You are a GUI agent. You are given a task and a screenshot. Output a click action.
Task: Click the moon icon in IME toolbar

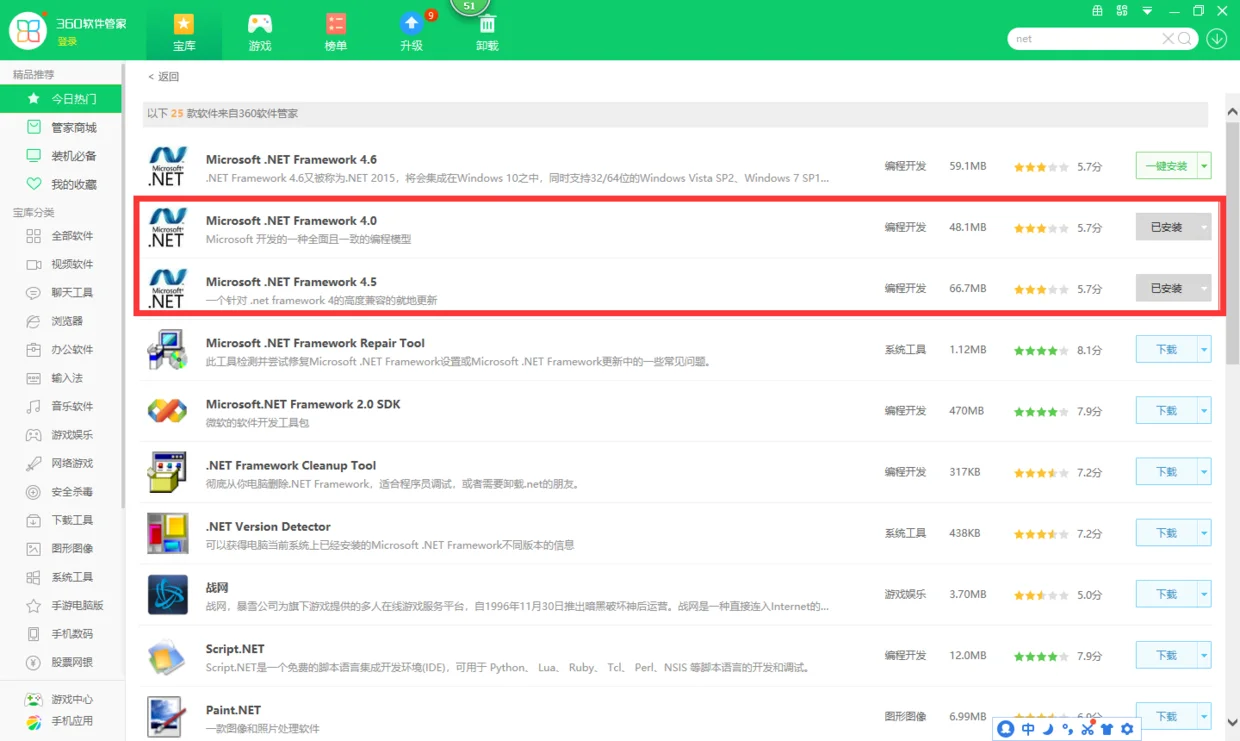point(1048,729)
